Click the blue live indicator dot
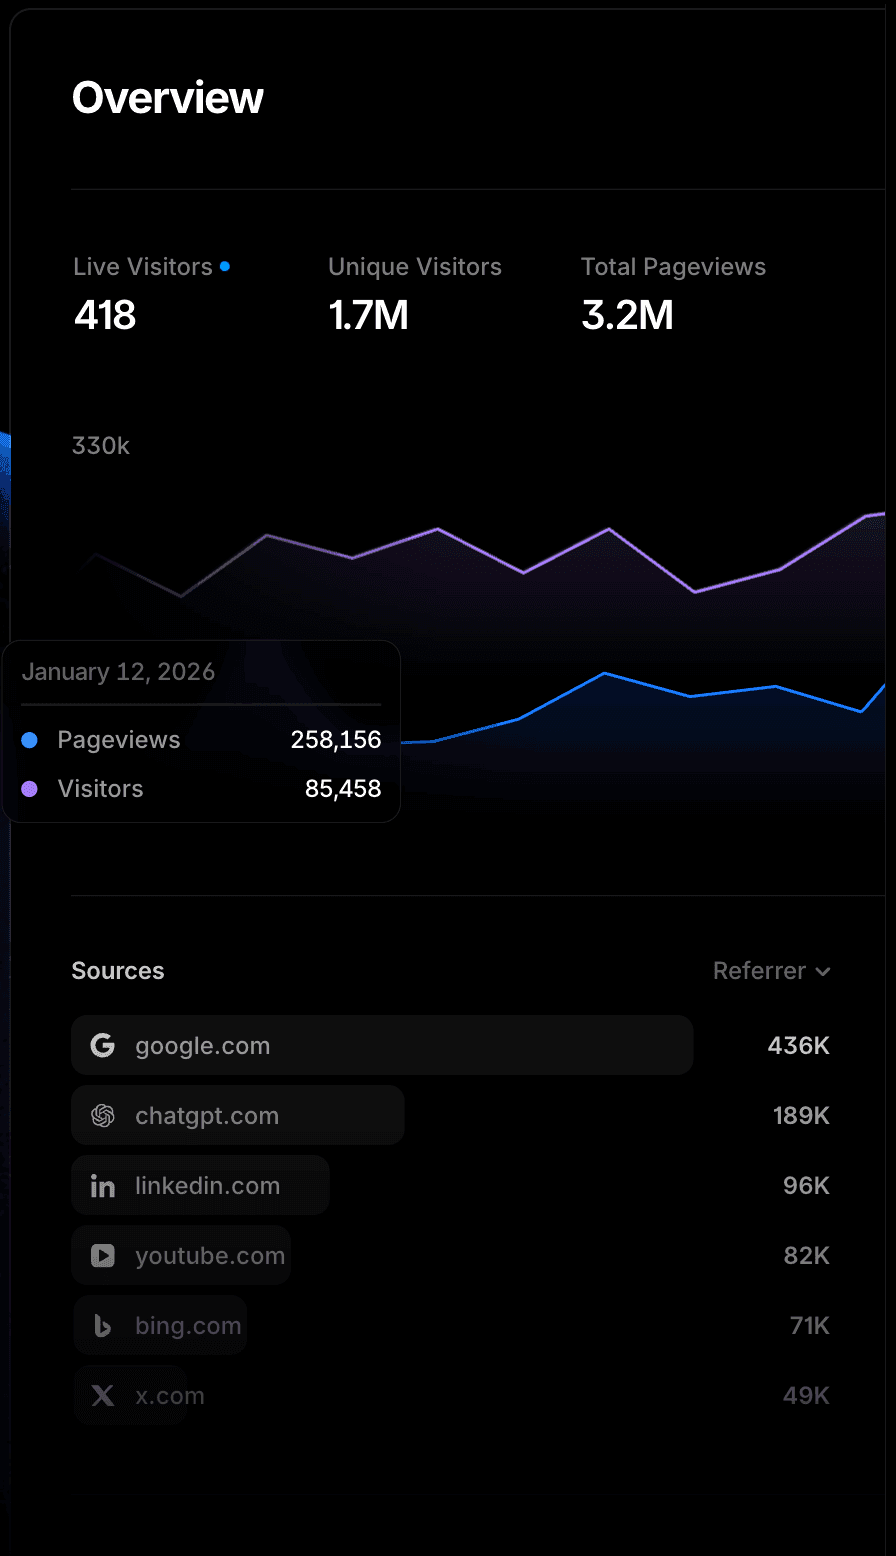 (x=225, y=266)
